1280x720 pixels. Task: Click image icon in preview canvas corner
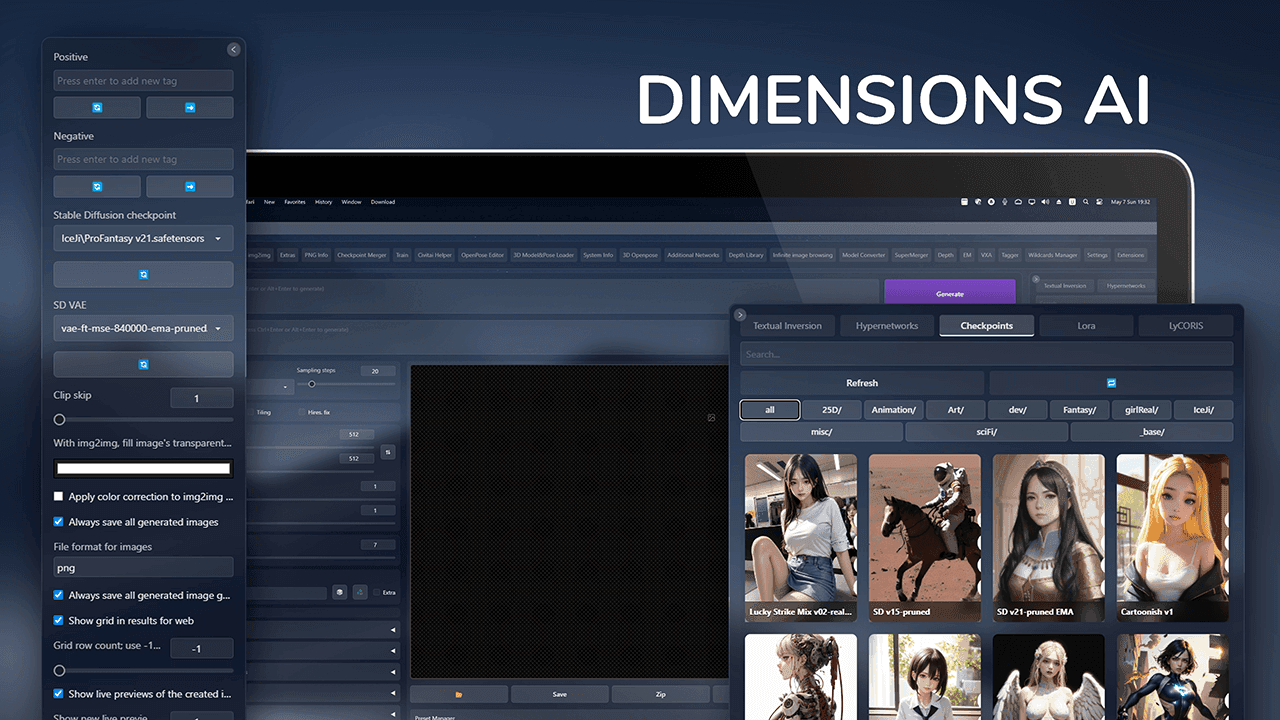[711, 417]
